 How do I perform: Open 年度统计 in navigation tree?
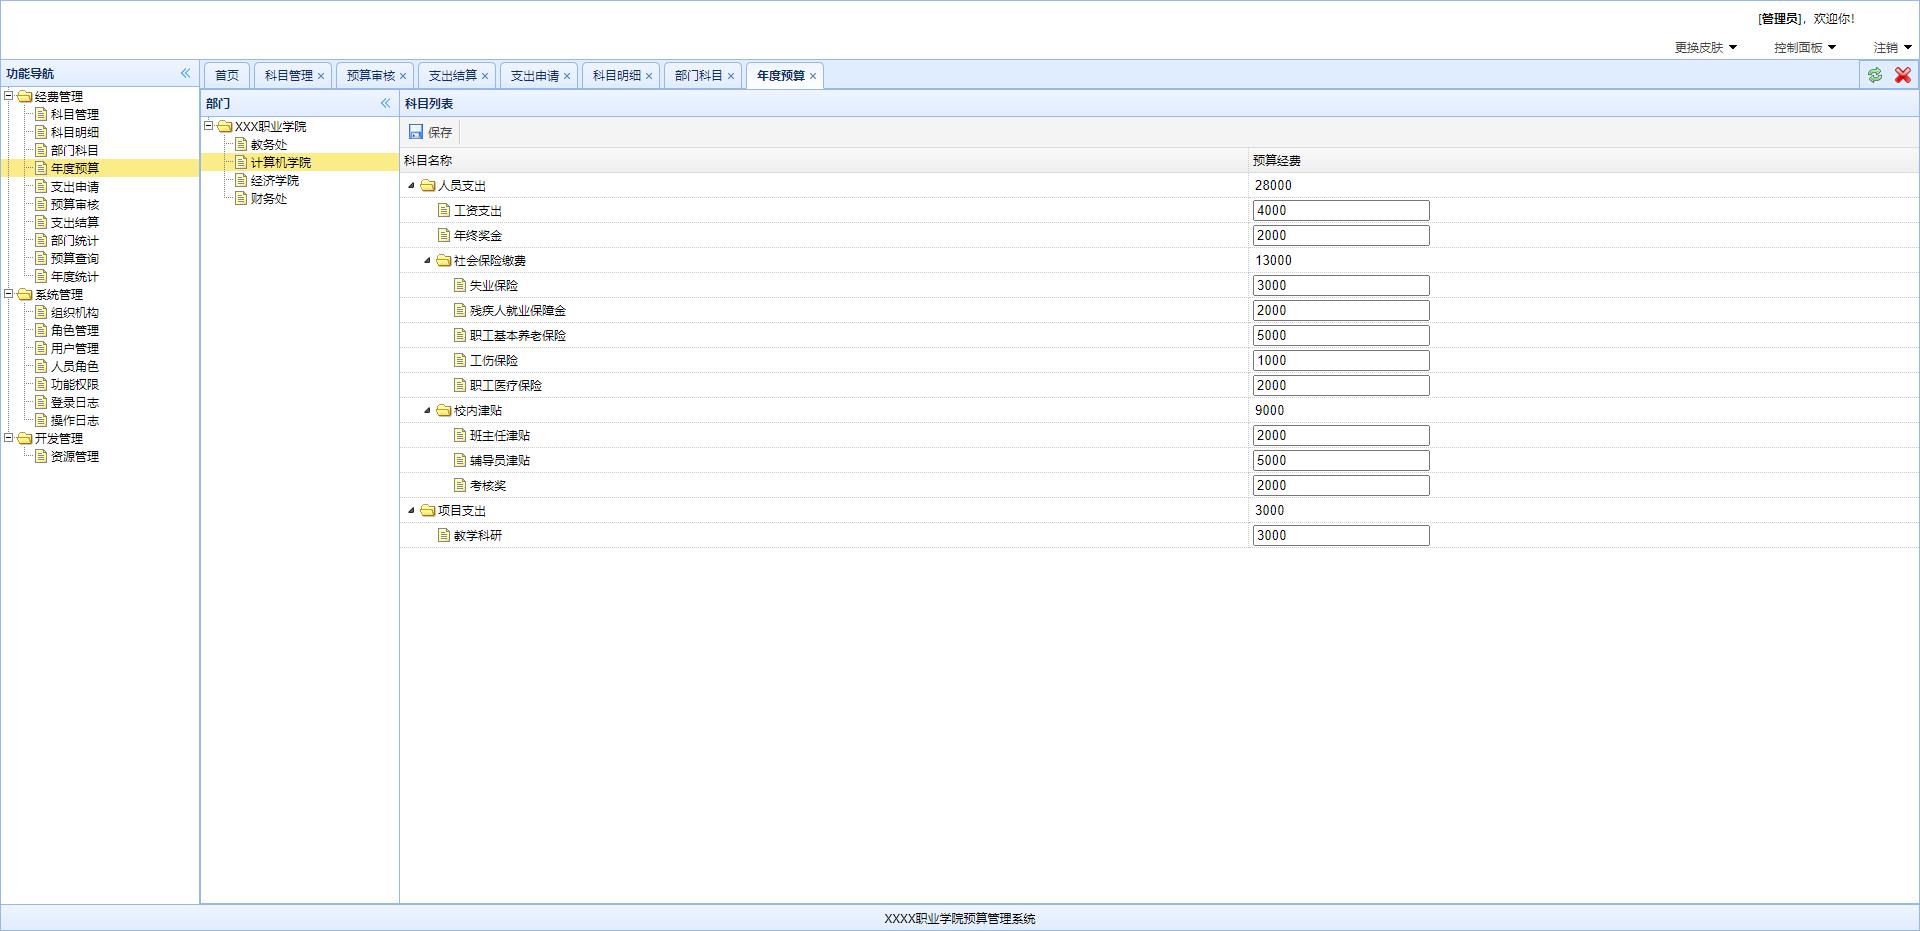tap(75, 276)
